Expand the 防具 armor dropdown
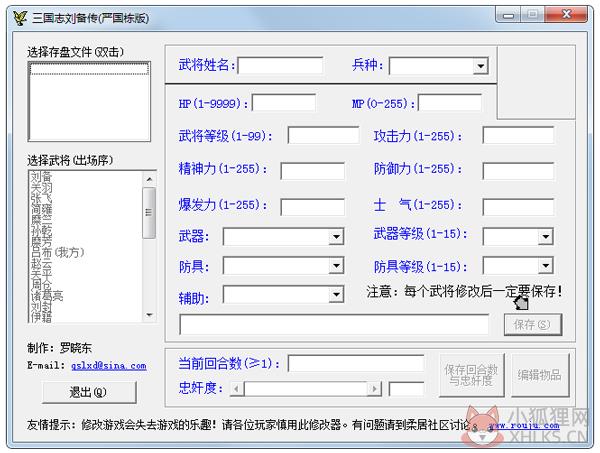The width and height of the screenshot is (600, 453). 336,266
